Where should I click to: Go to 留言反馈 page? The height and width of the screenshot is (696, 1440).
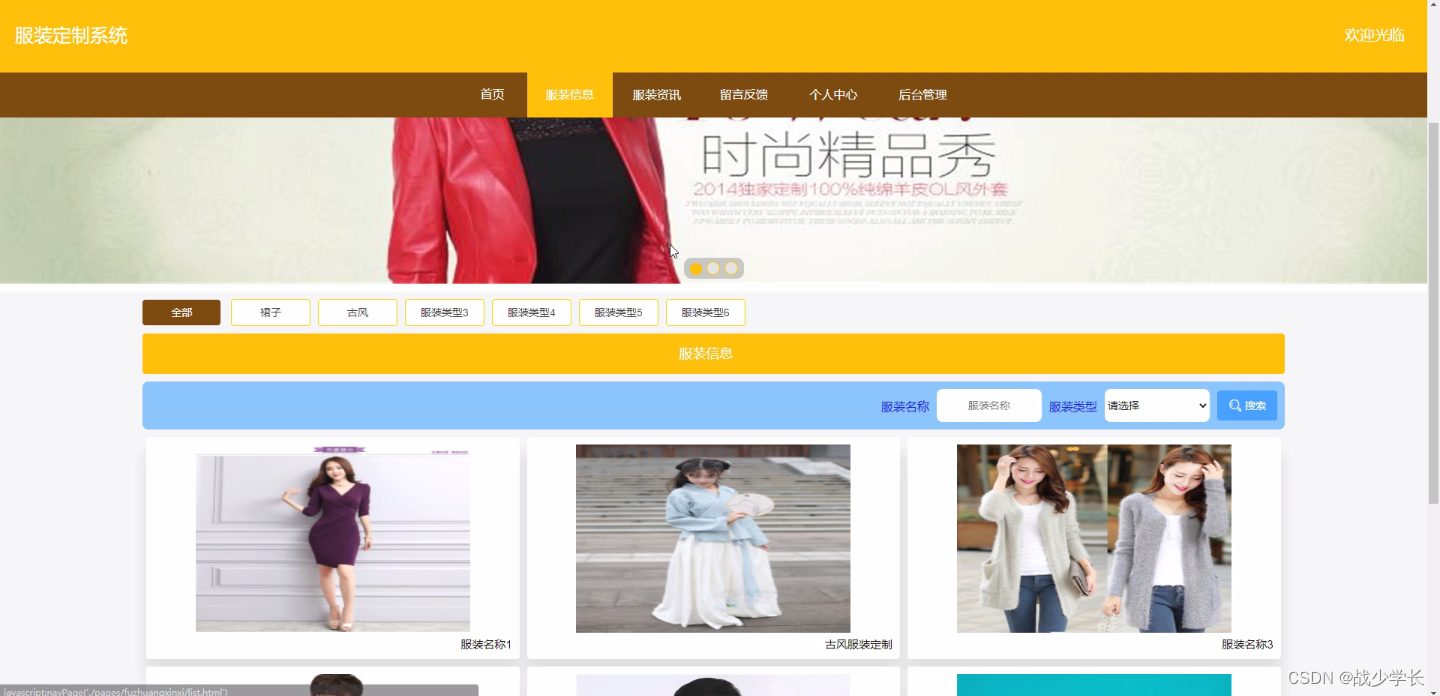tap(744, 95)
